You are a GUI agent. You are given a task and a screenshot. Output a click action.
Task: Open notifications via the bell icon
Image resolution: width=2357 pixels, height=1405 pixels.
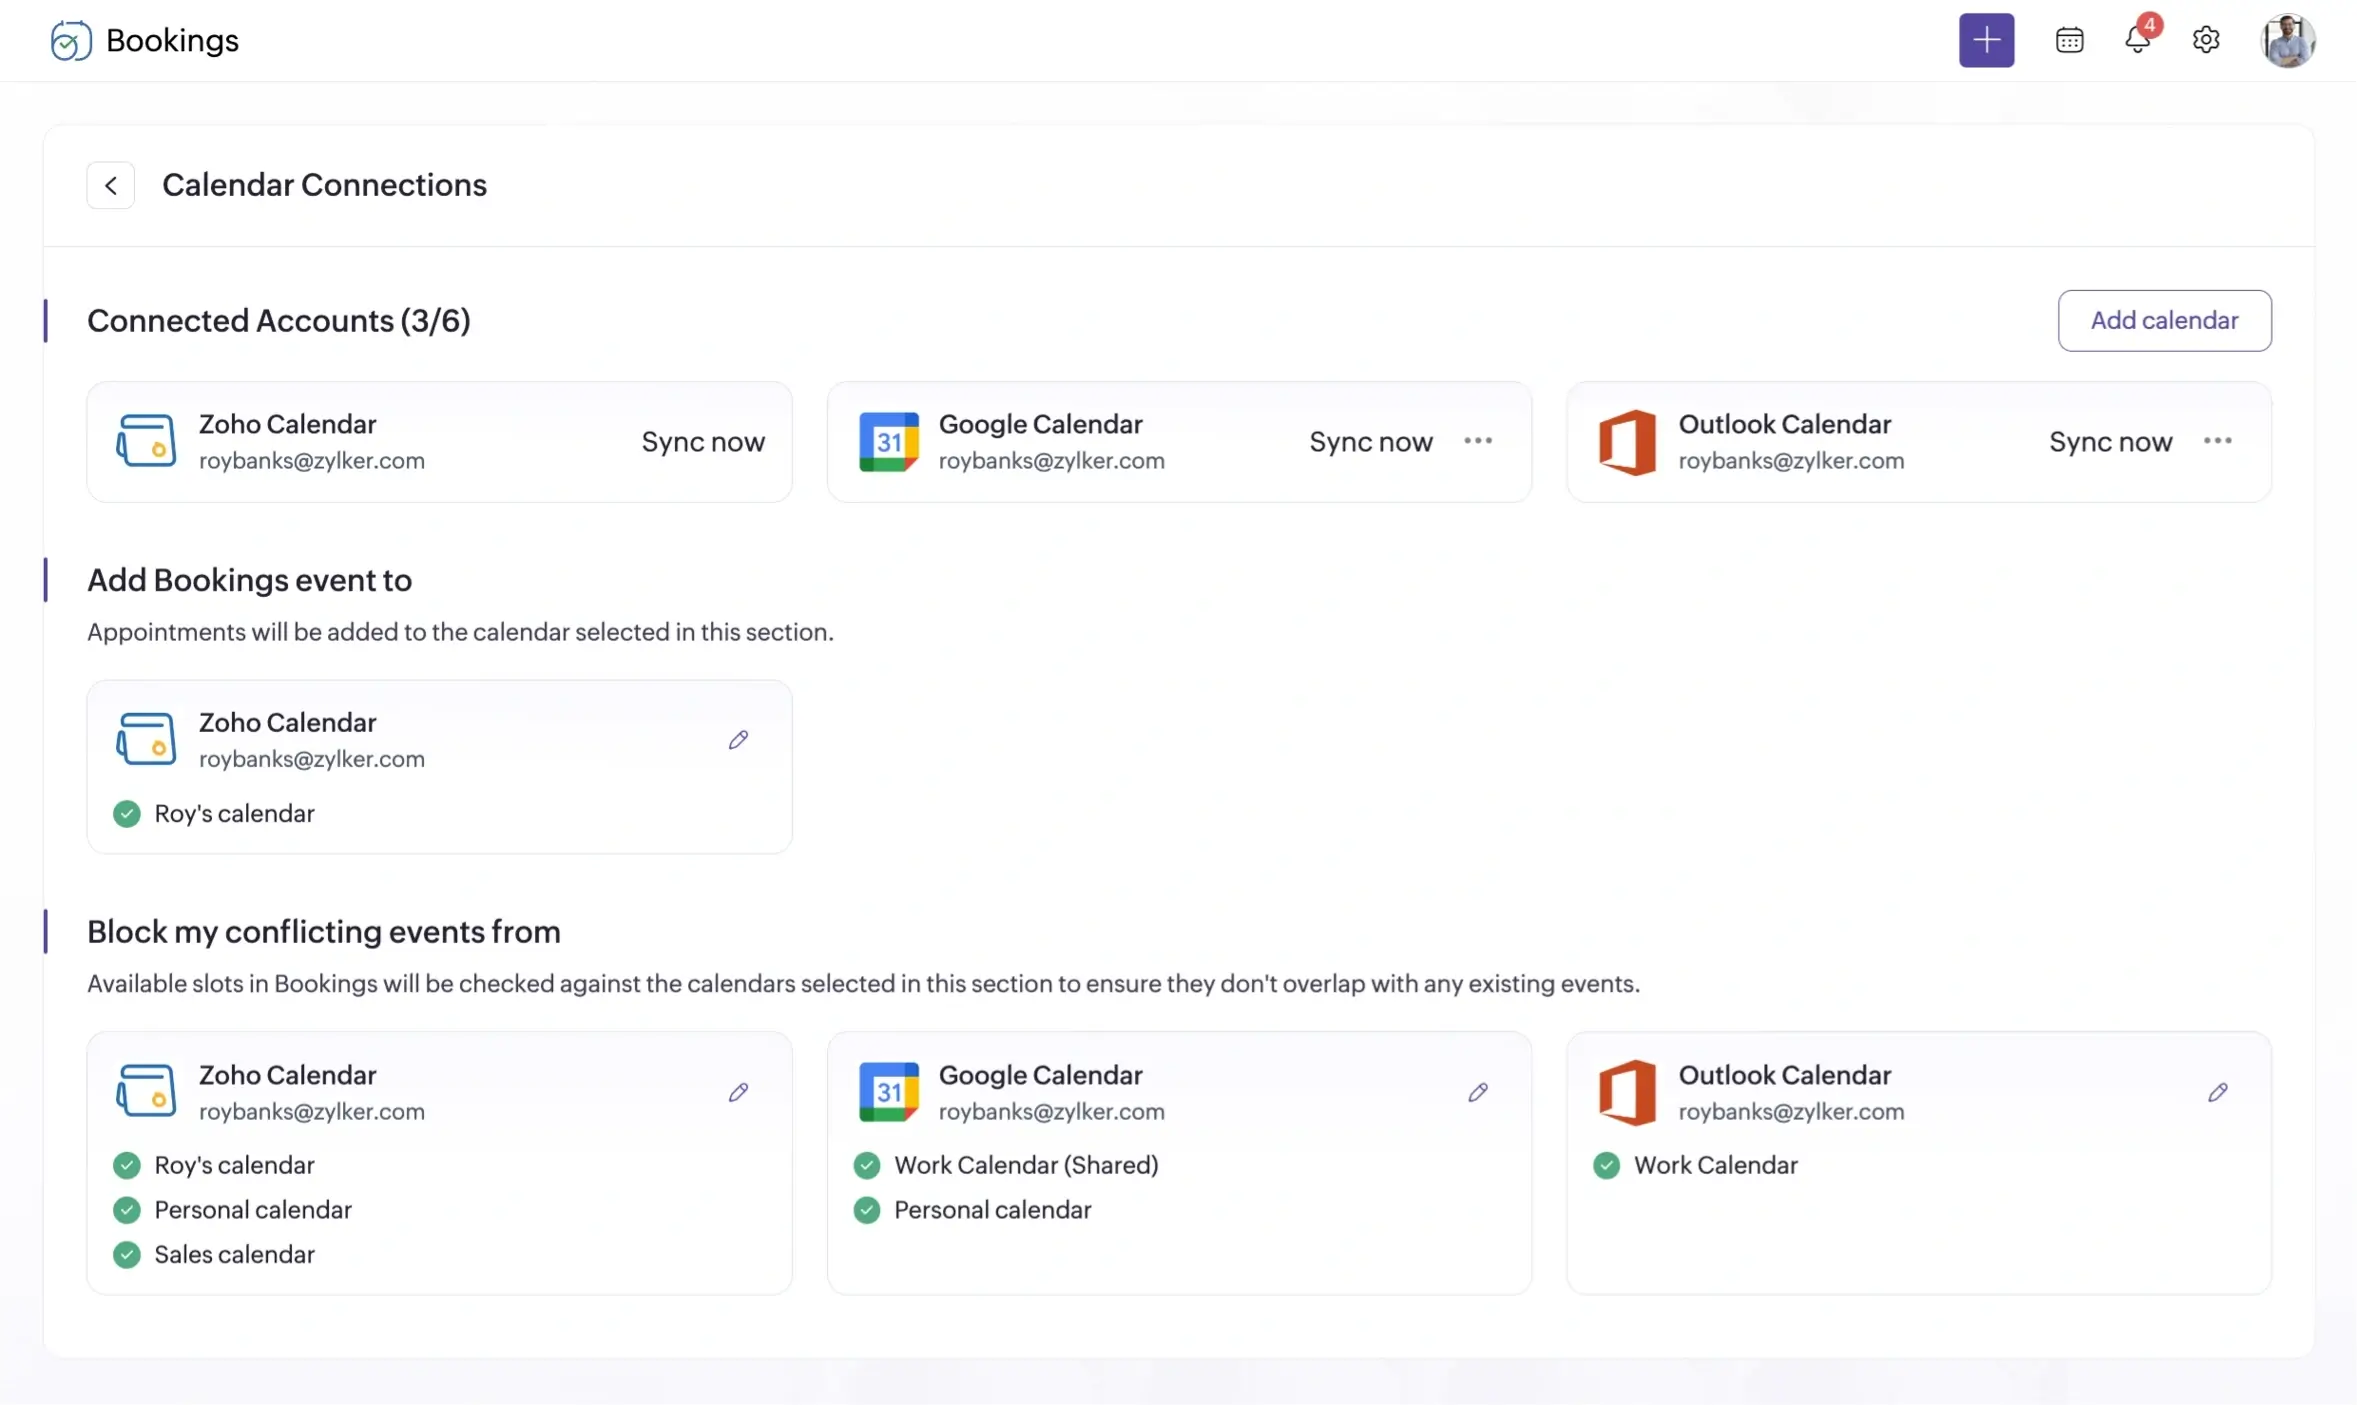[x=2138, y=40]
